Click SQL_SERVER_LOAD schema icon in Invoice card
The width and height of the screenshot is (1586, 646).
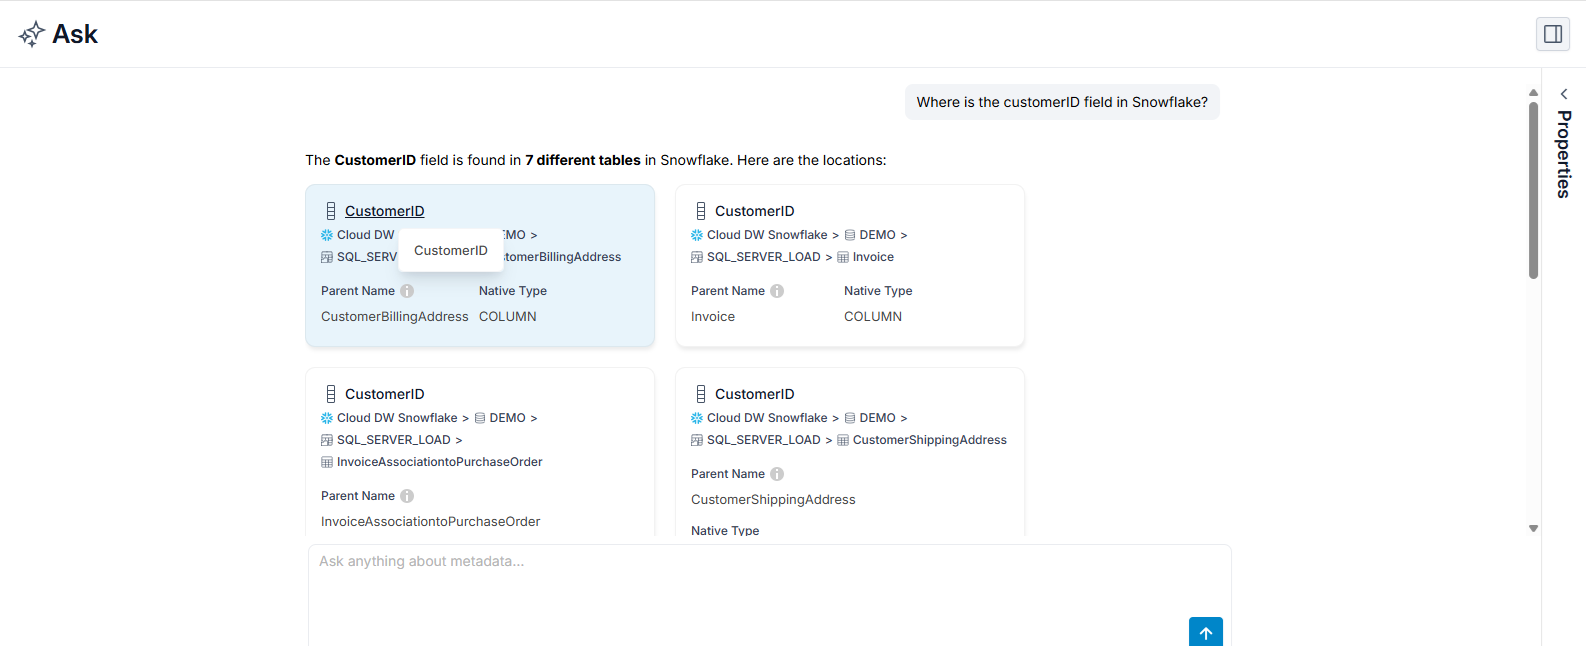(x=697, y=257)
